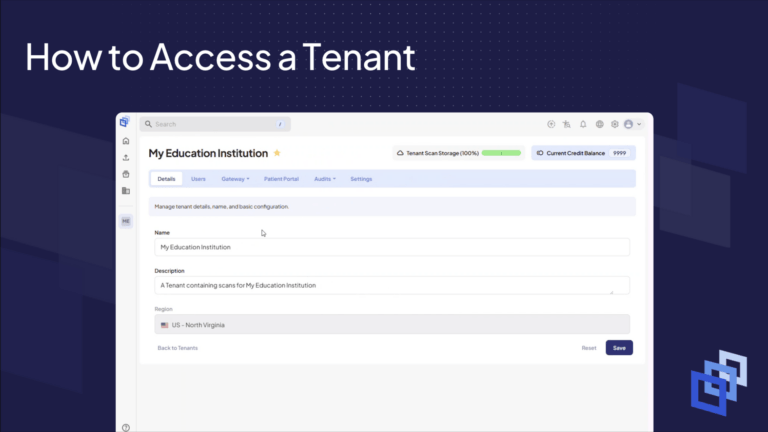The width and height of the screenshot is (768, 432).
Task: Click the slash shortcut badge in search
Action: pyautogui.click(x=280, y=124)
